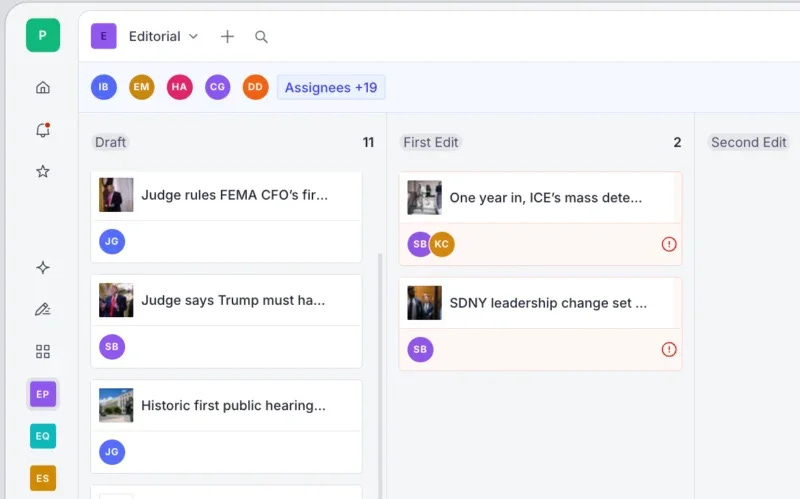This screenshot has width=800, height=499.
Task: Click SB avatar on SDNY leadership card
Action: [x=420, y=350]
